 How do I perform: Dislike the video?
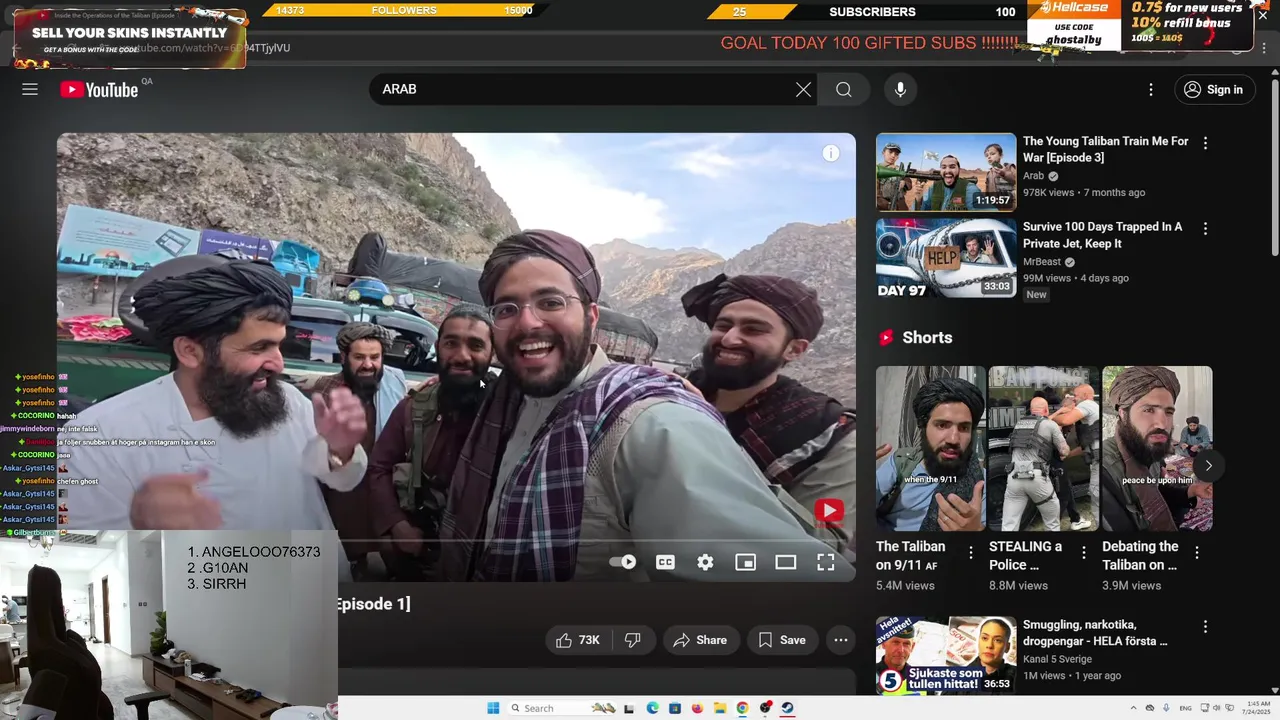[x=632, y=640]
